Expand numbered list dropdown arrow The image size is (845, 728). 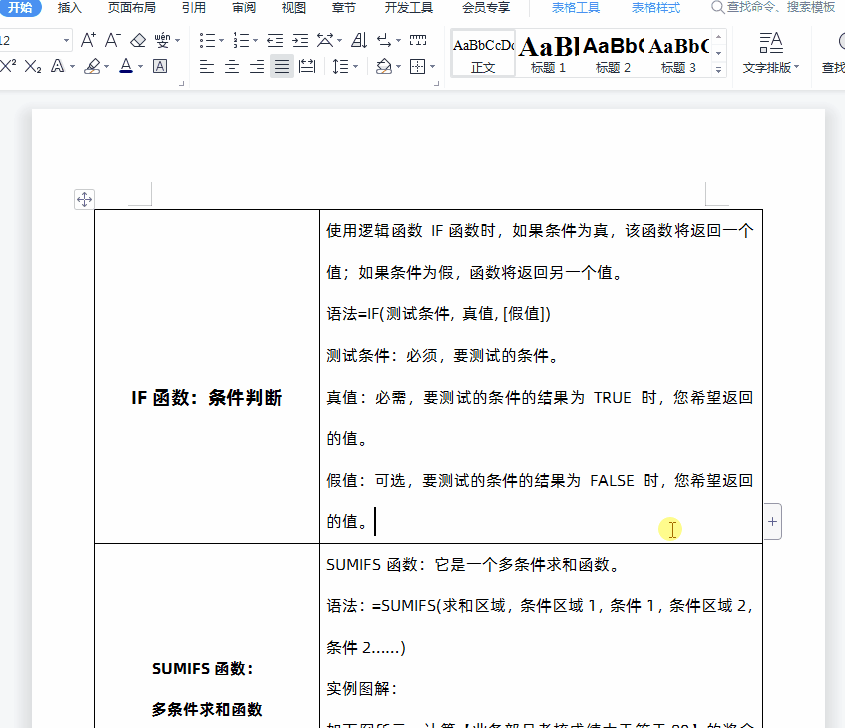255,41
